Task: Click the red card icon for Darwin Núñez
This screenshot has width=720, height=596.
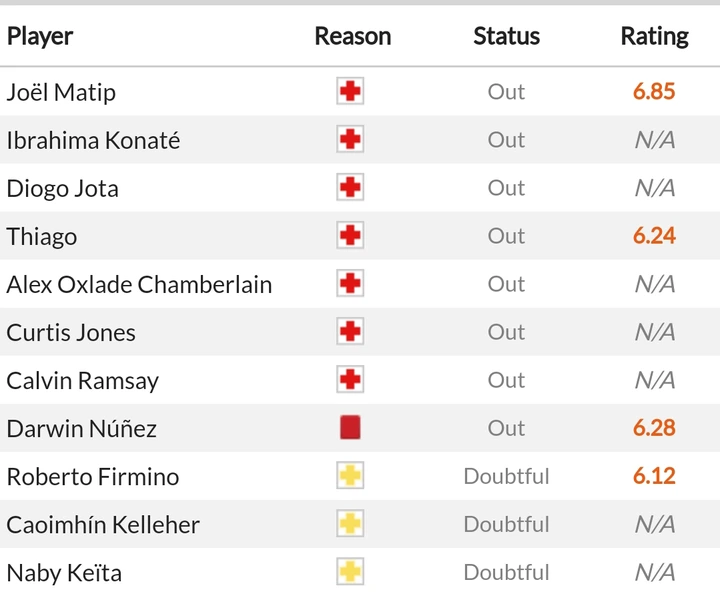Action: [350, 428]
